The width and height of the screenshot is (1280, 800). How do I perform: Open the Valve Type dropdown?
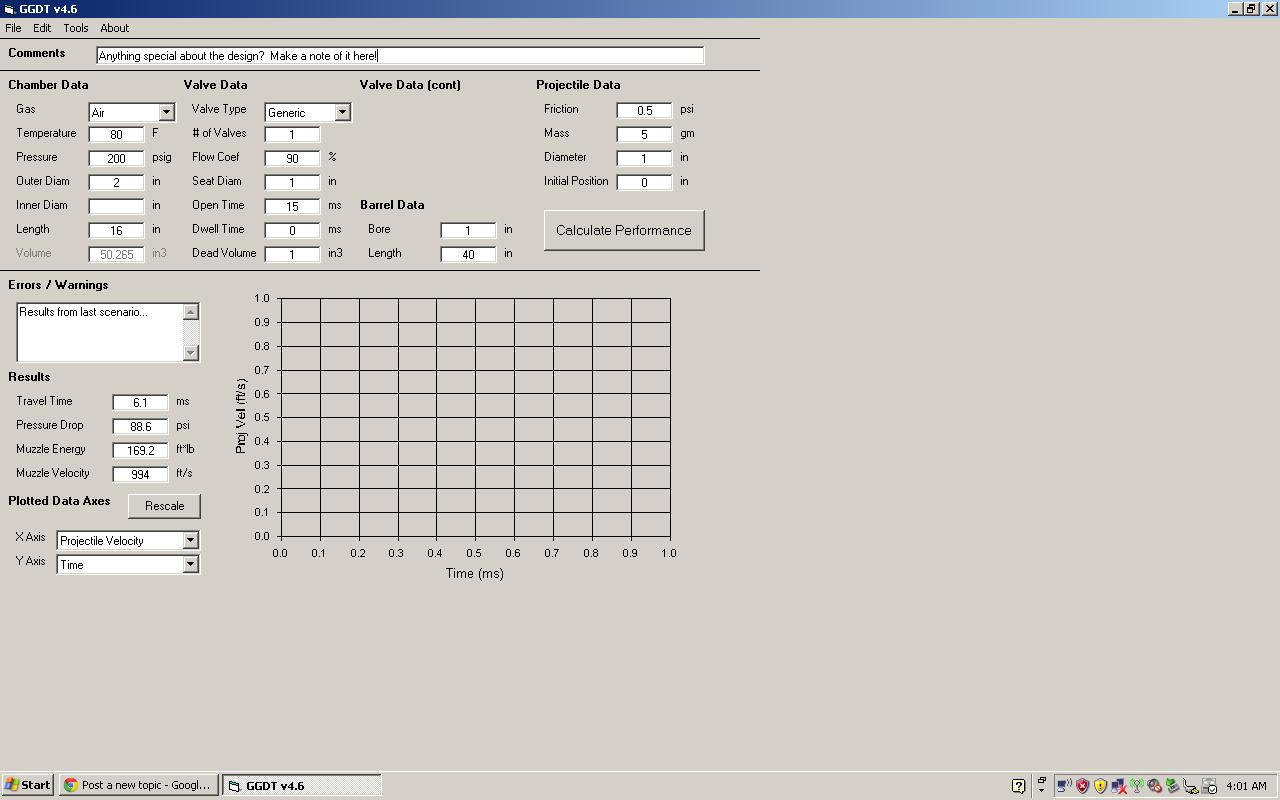click(342, 113)
